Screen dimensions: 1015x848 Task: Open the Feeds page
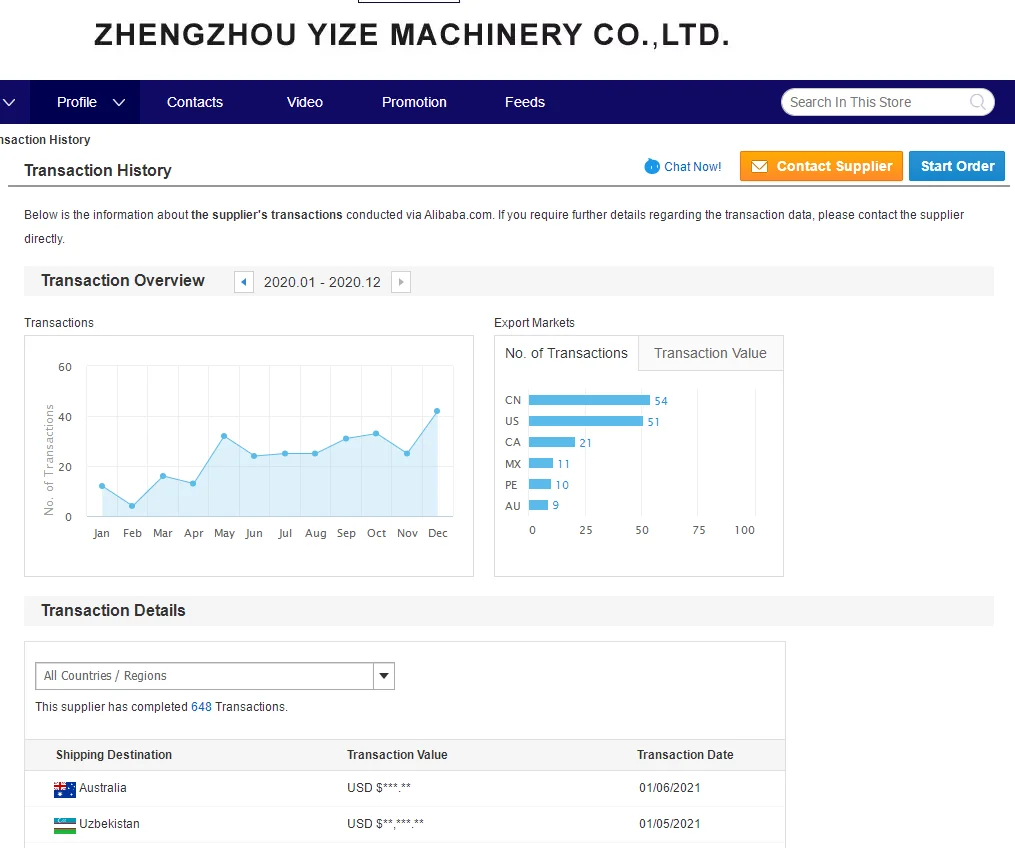tap(525, 102)
